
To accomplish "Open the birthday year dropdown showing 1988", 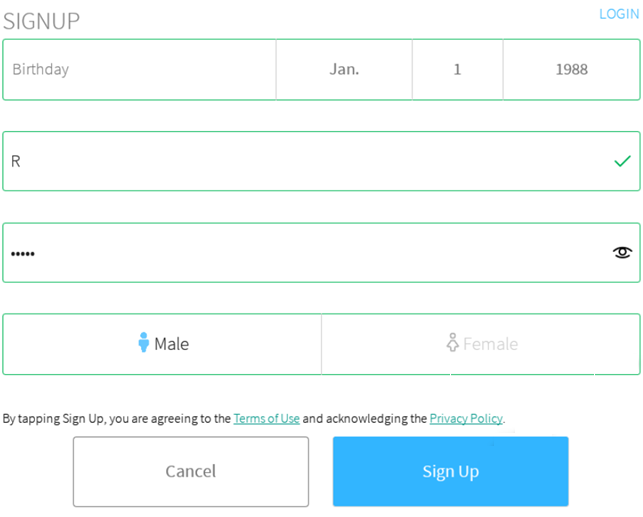I will (571, 70).
